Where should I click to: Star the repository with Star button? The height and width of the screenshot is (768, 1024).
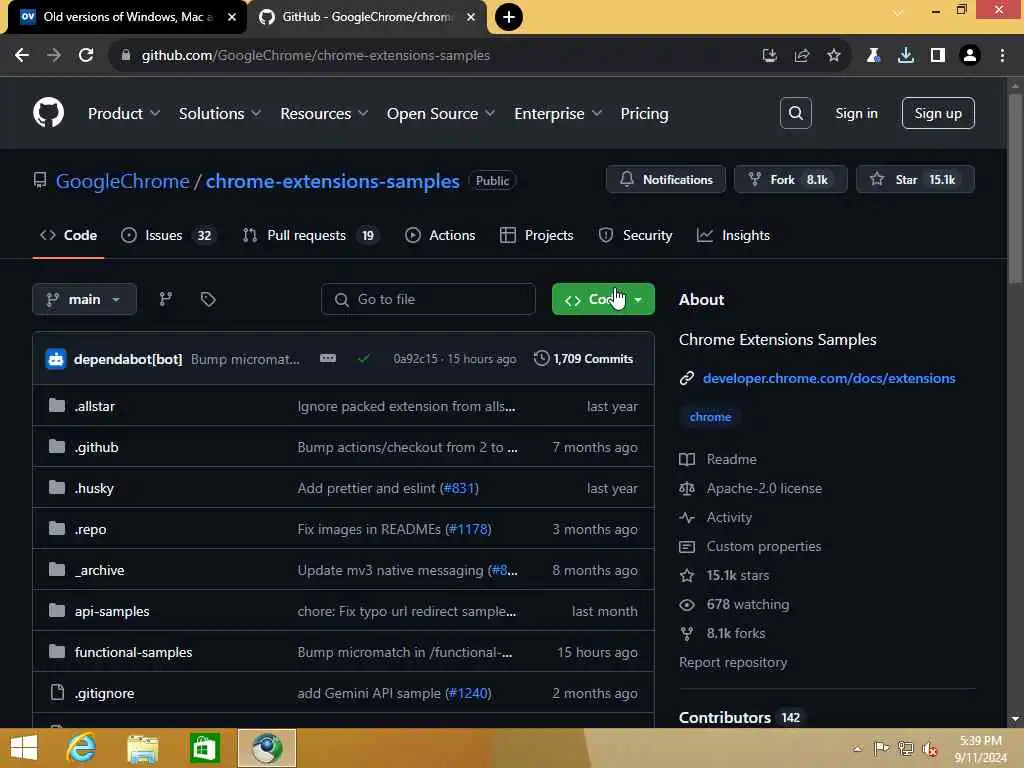tap(915, 180)
